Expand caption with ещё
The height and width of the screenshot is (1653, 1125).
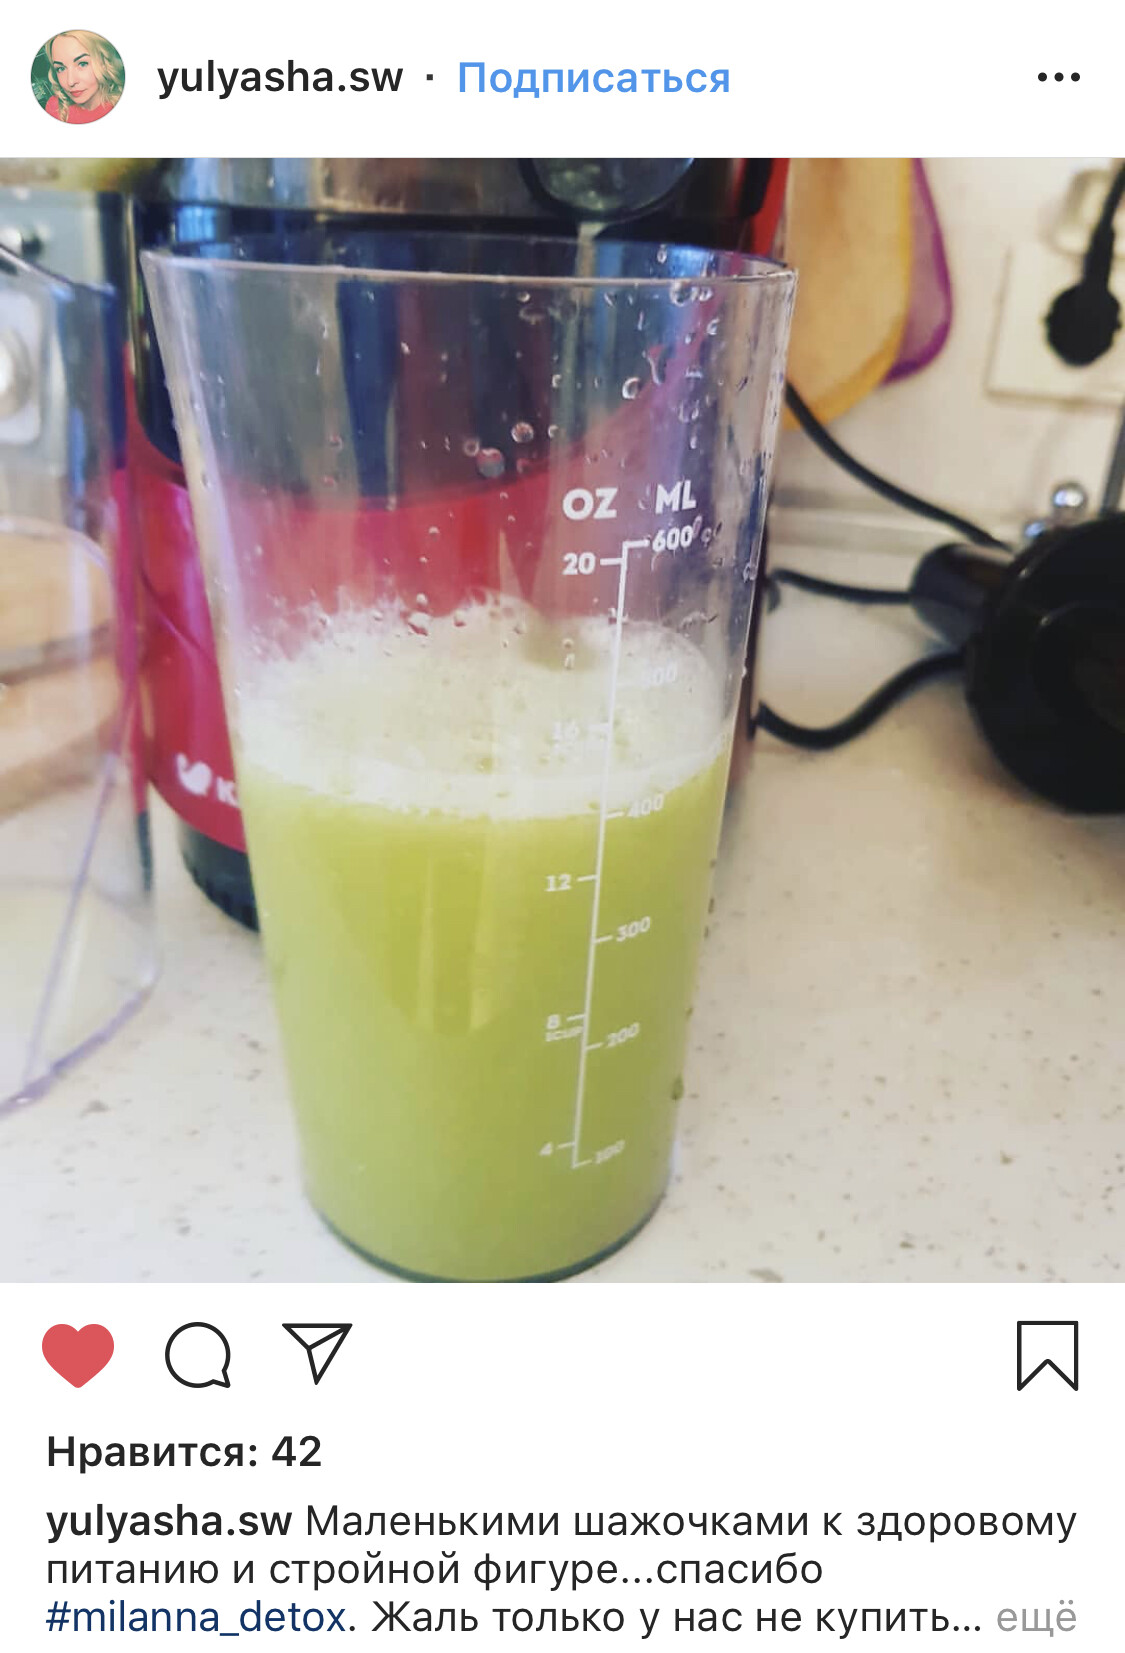[x=1036, y=1616]
